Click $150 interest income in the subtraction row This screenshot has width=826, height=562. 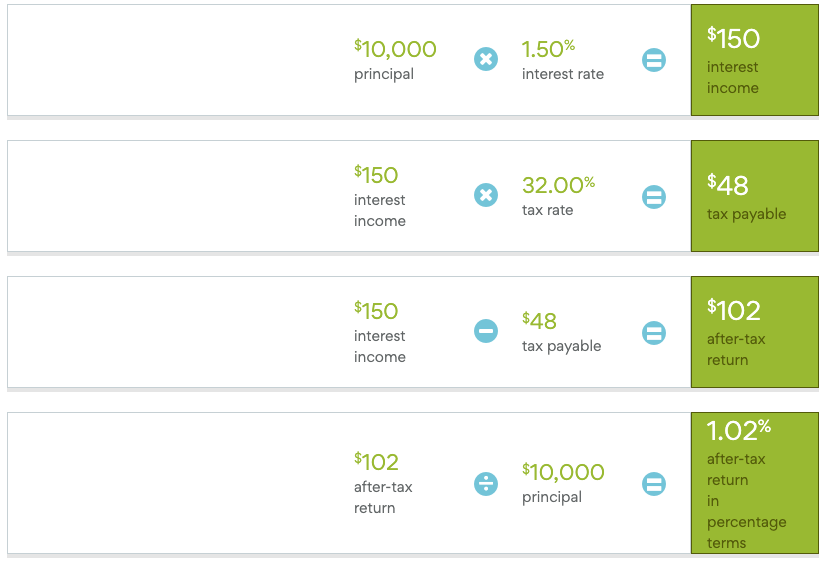377,311
